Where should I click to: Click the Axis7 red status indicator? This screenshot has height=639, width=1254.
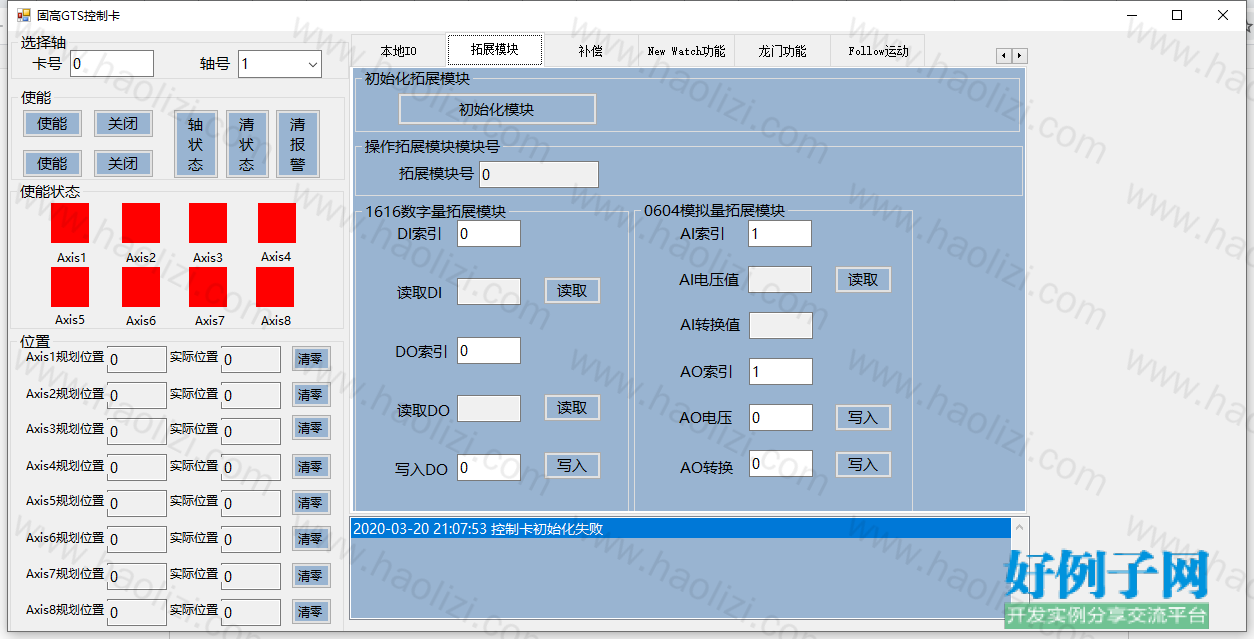point(208,287)
